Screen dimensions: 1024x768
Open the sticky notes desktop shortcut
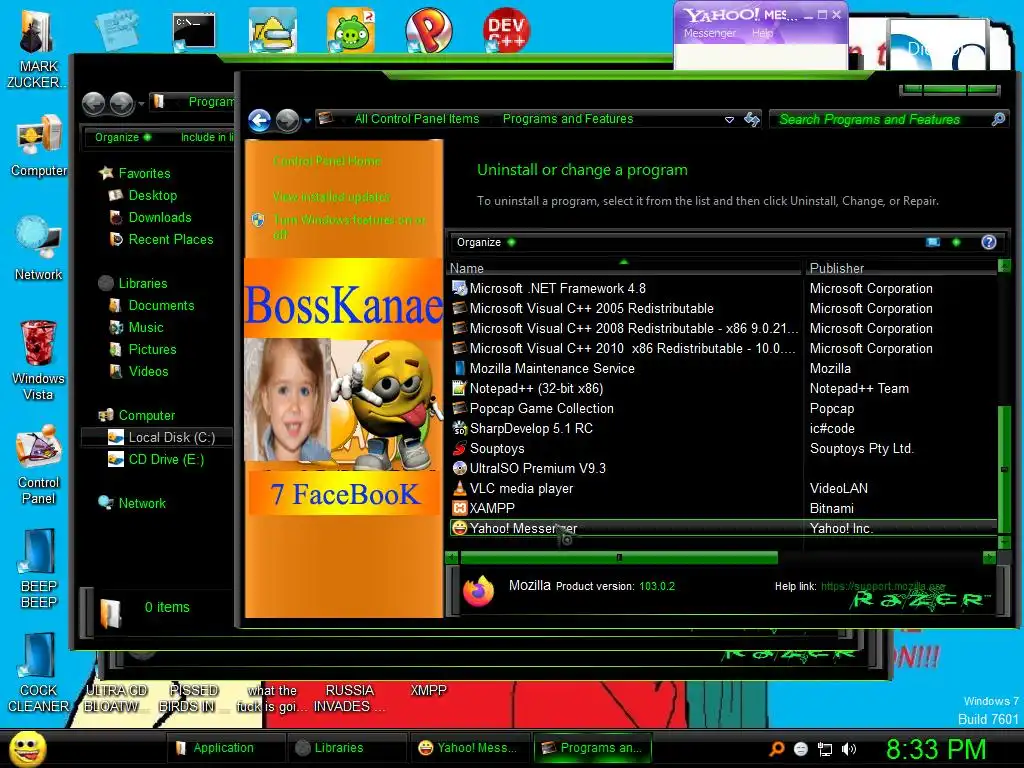116,30
